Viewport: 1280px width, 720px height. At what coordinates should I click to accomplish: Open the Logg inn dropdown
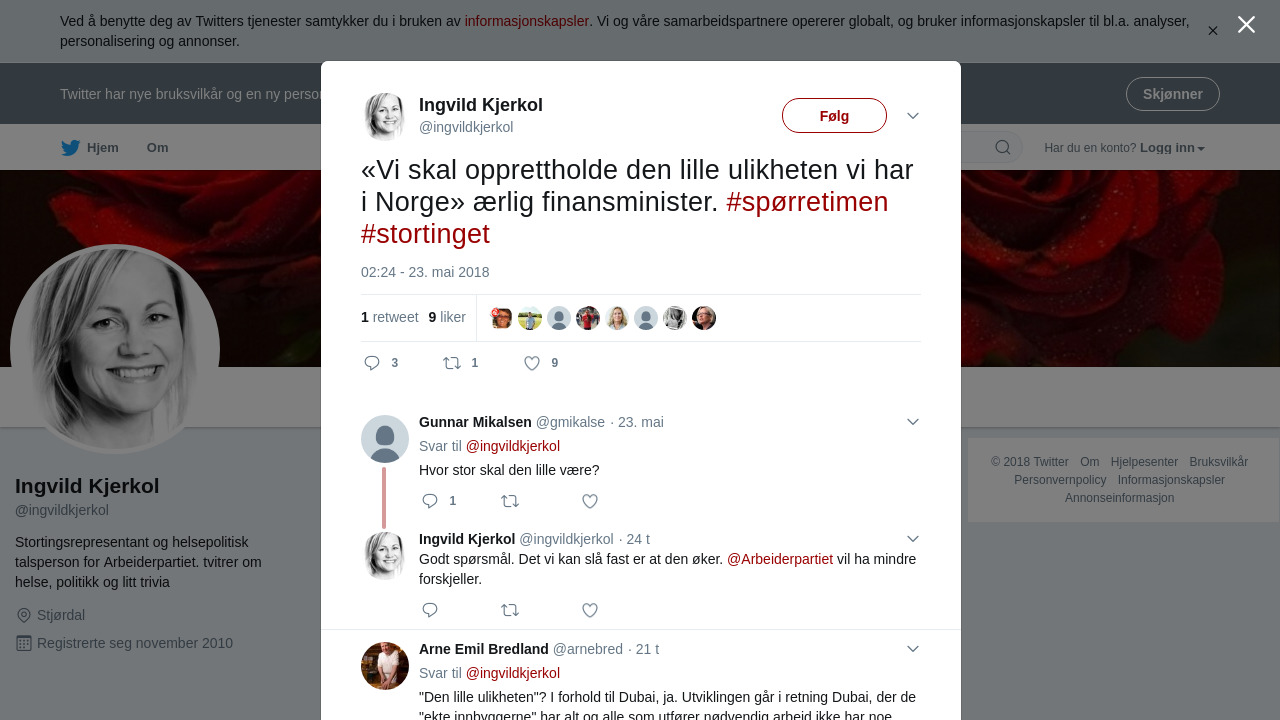(1172, 148)
